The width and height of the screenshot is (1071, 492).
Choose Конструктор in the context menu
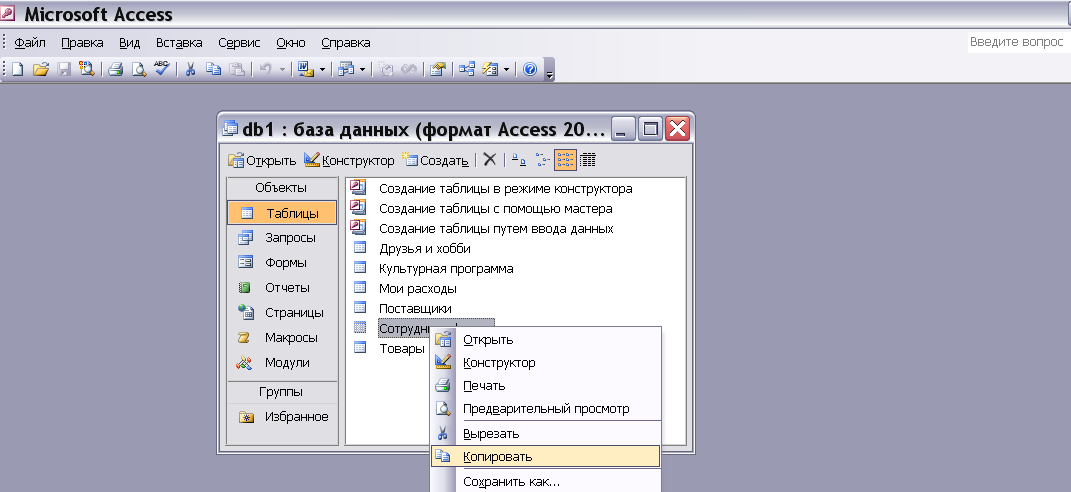click(x=546, y=363)
